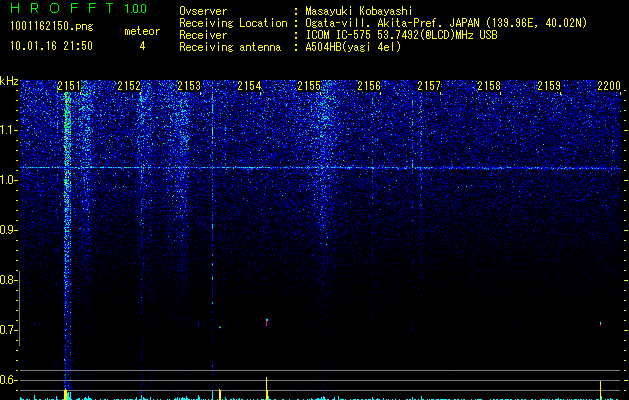Viewport: 629px width, 400px height.
Task: Click the yellow detection bar below 2154 echo
Action: coord(267,388)
